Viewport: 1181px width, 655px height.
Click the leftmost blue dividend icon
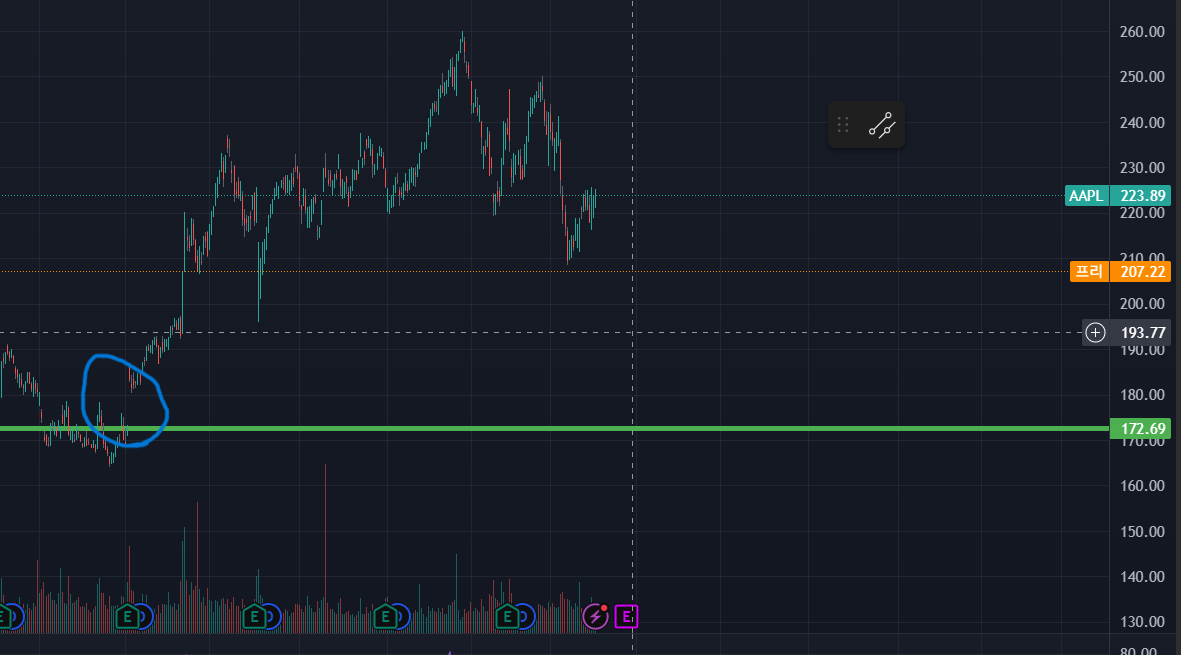tap(15, 616)
